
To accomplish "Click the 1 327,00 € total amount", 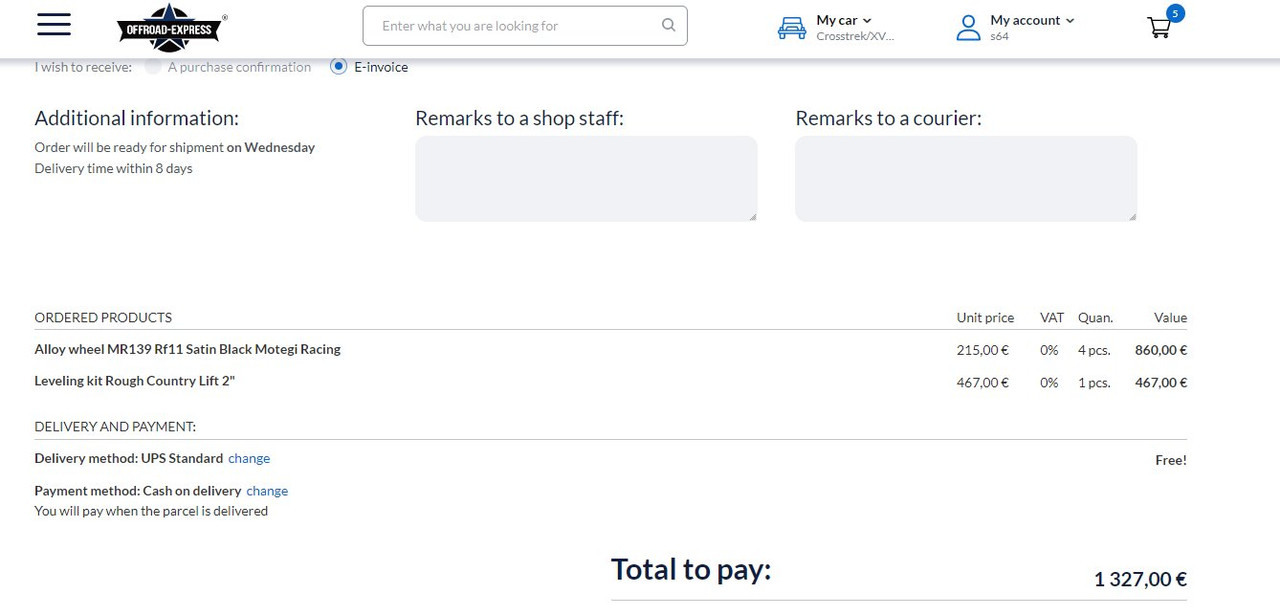I will 1140,579.
